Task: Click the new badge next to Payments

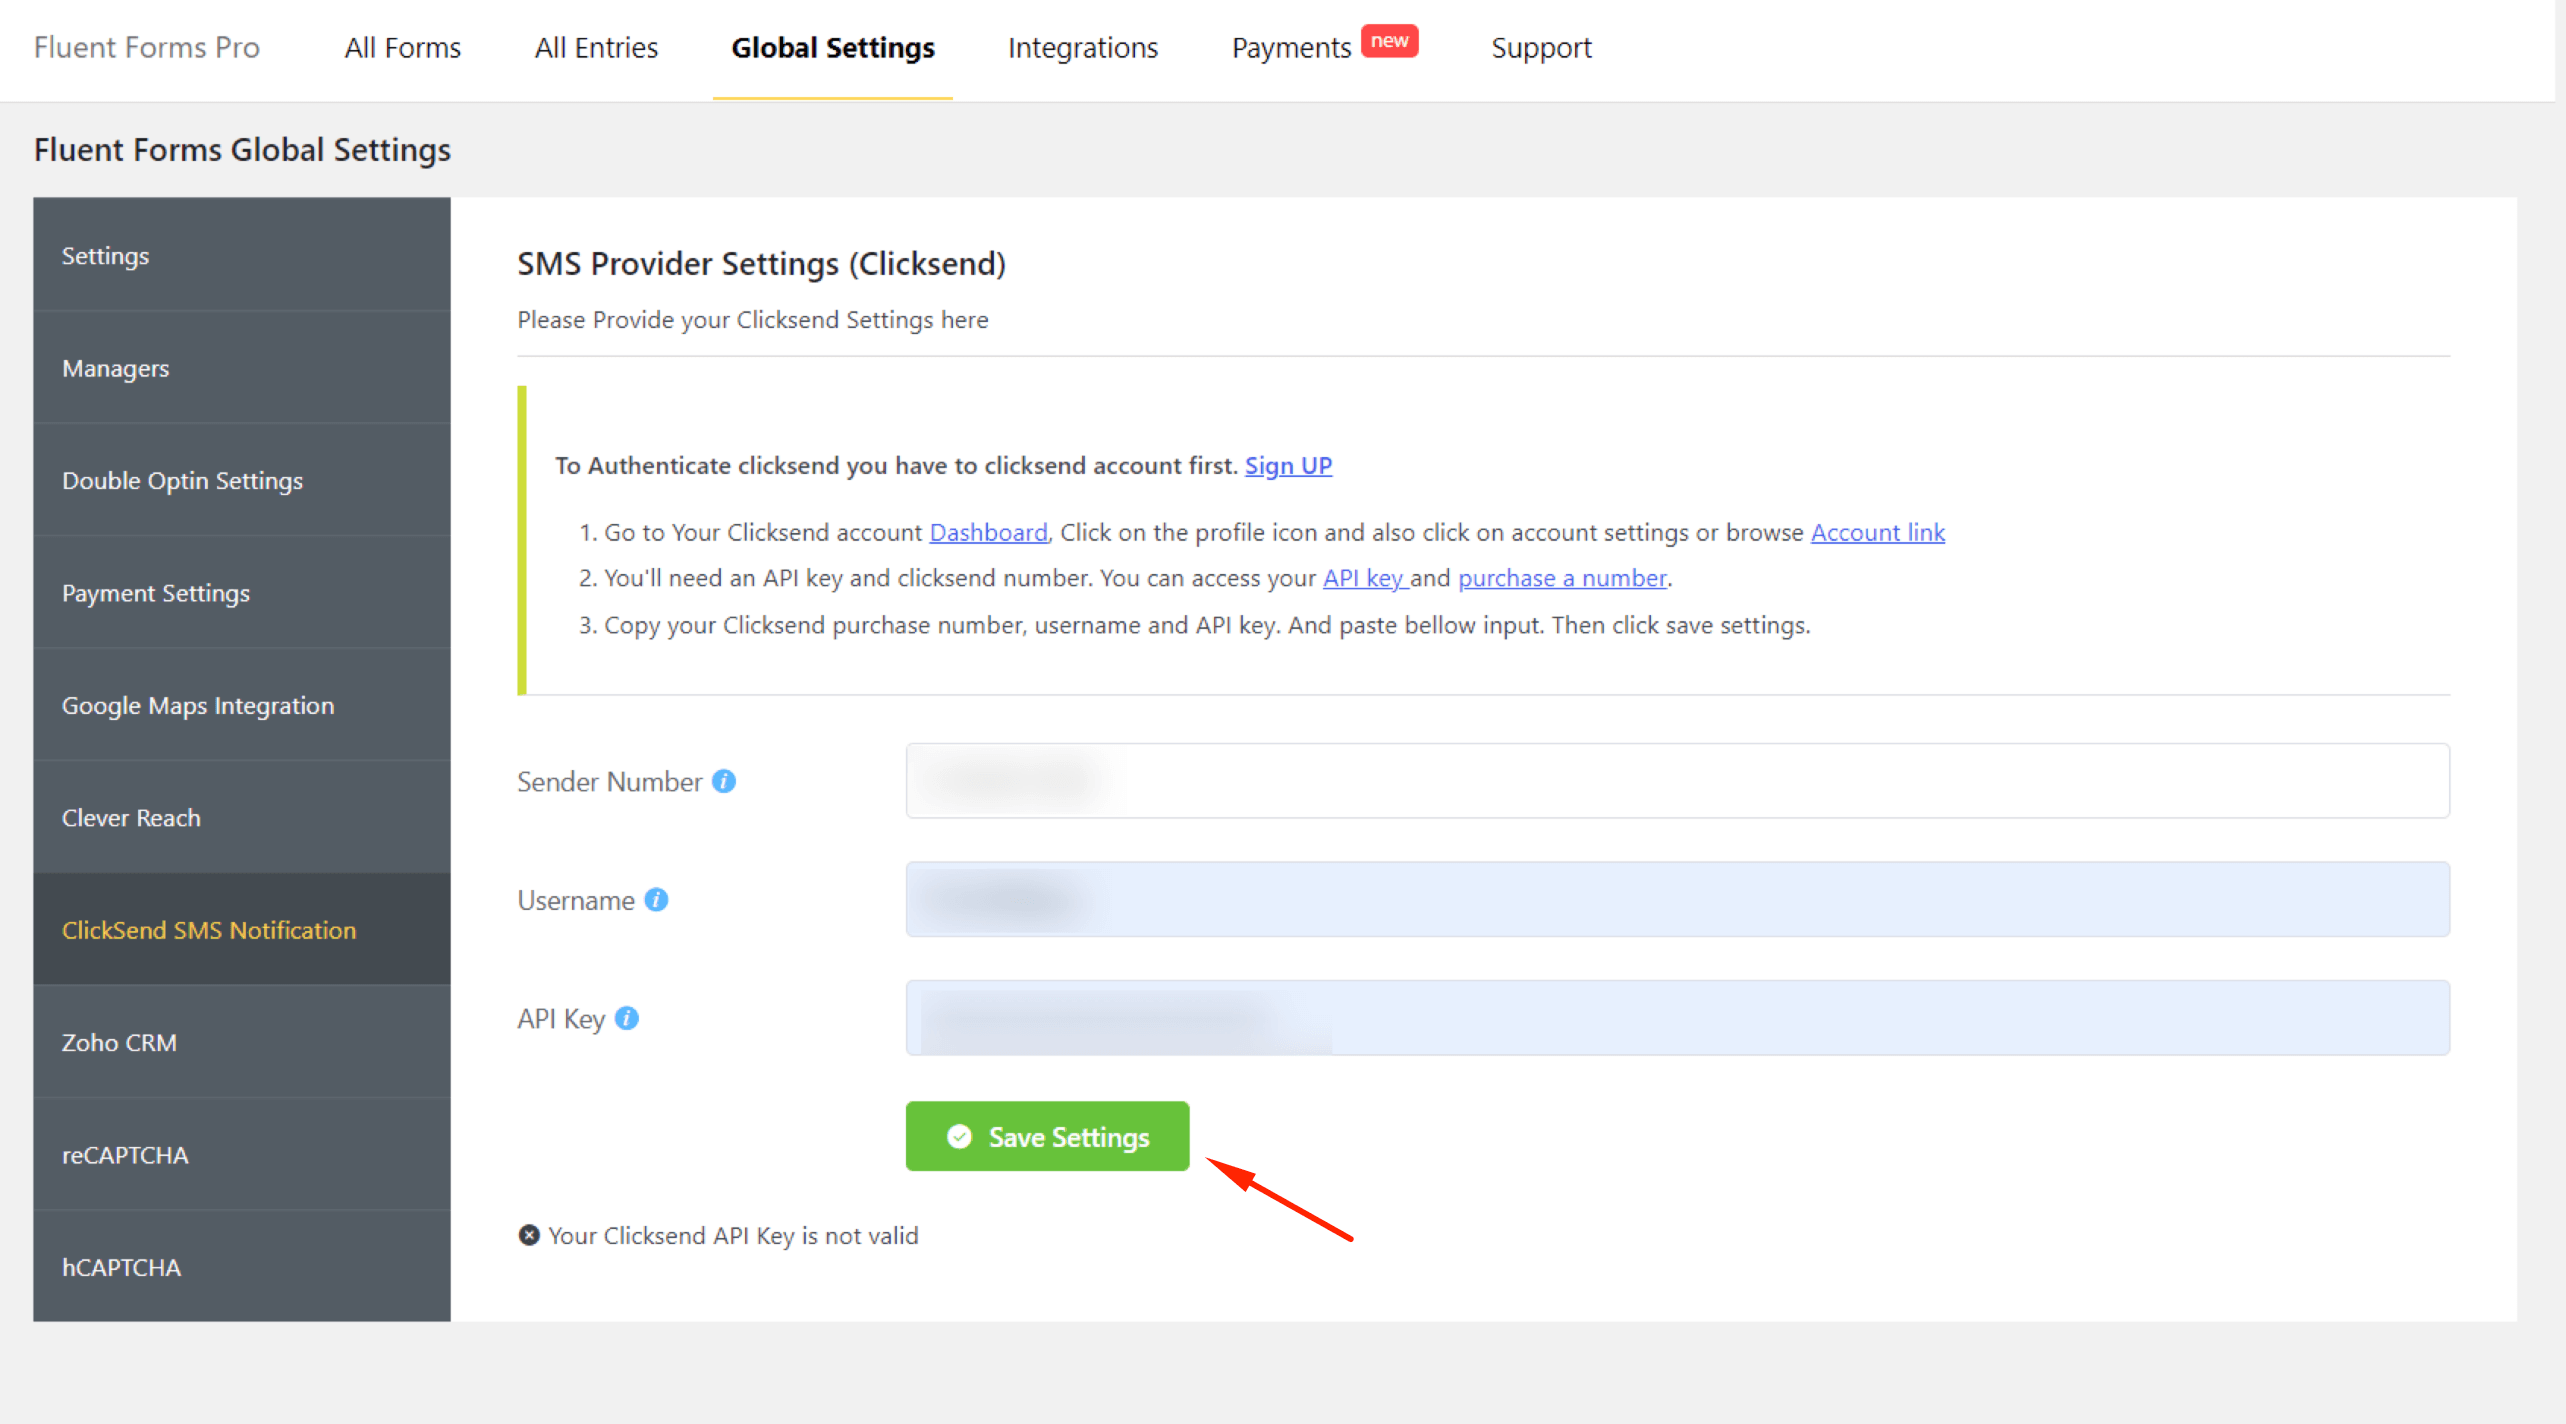Action: (1389, 41)
